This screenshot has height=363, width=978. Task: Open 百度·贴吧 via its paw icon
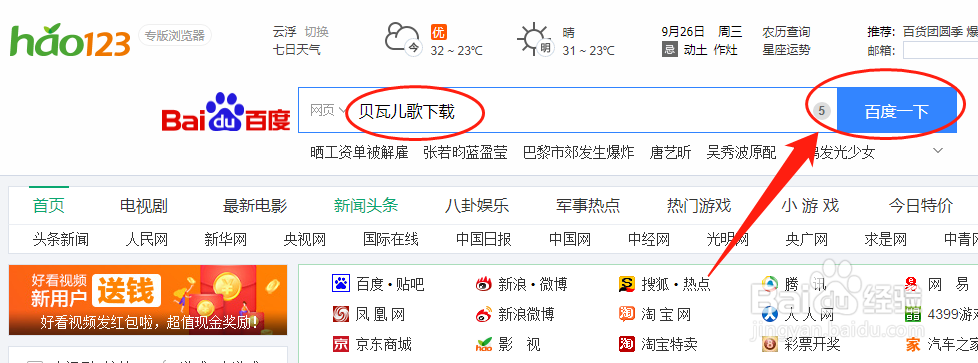click(x=341, y=284)
